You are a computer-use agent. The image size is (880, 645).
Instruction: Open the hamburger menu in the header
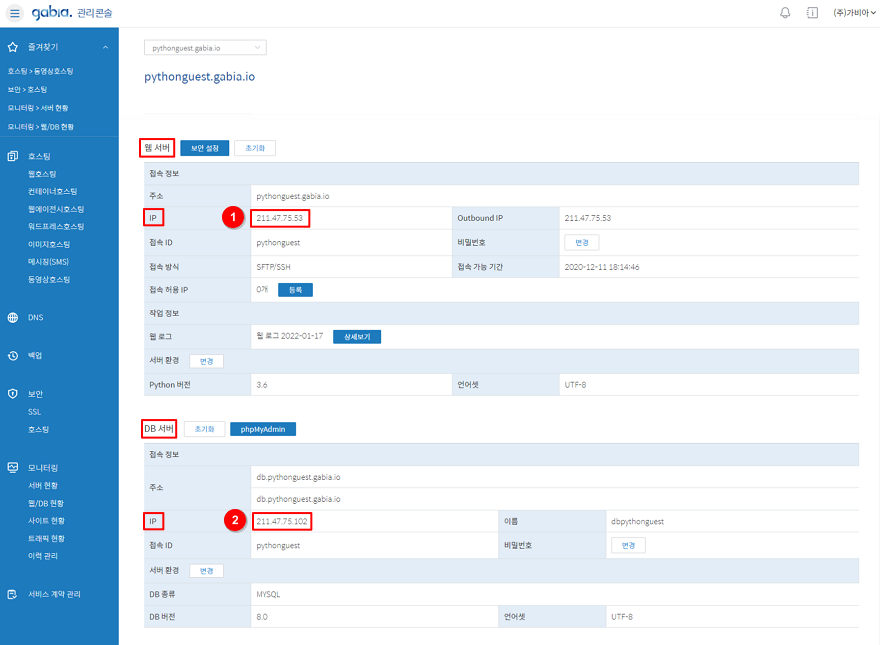[x=15, y=13]
